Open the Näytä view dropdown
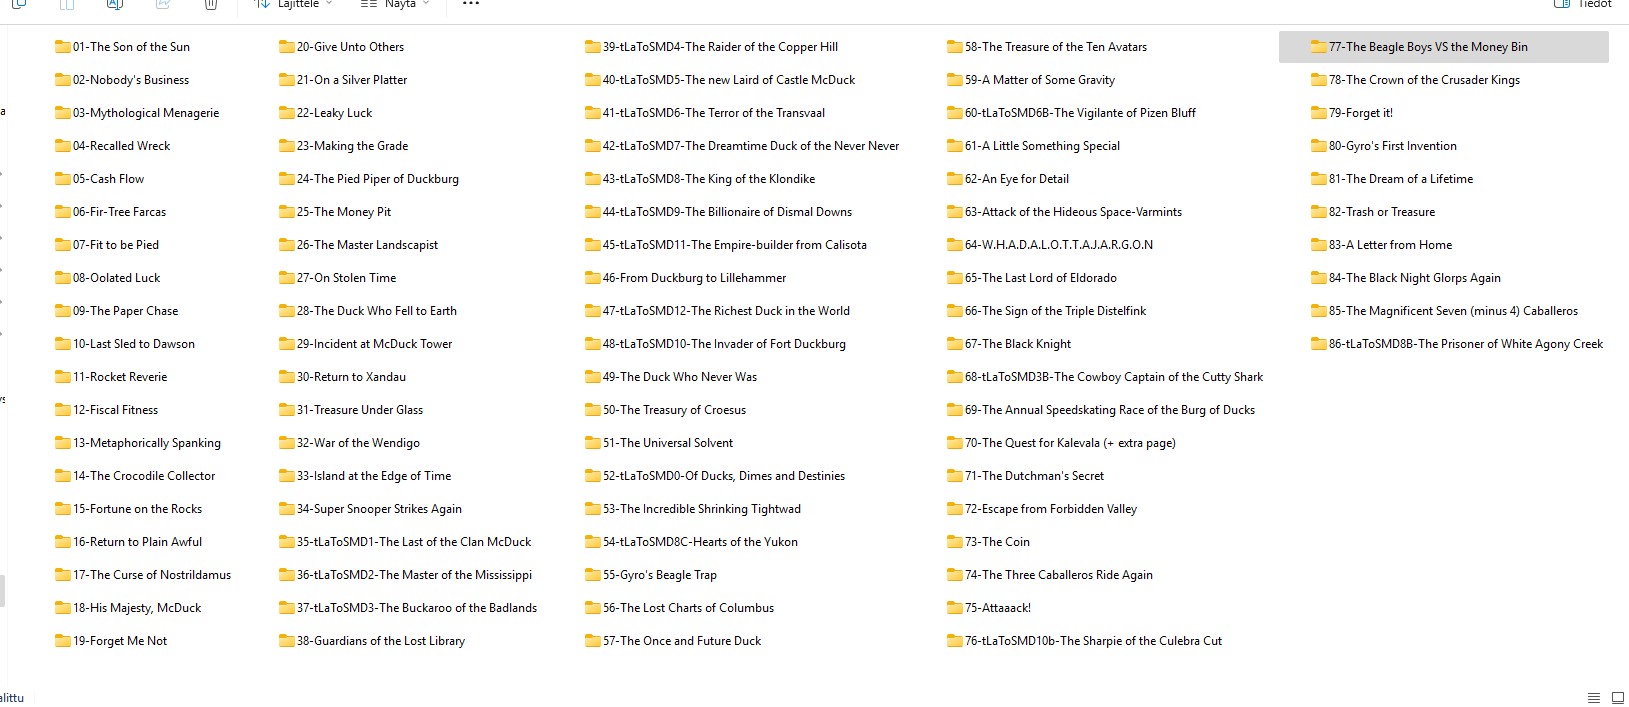Screen dimensions: 1629x707 [395, 4]
